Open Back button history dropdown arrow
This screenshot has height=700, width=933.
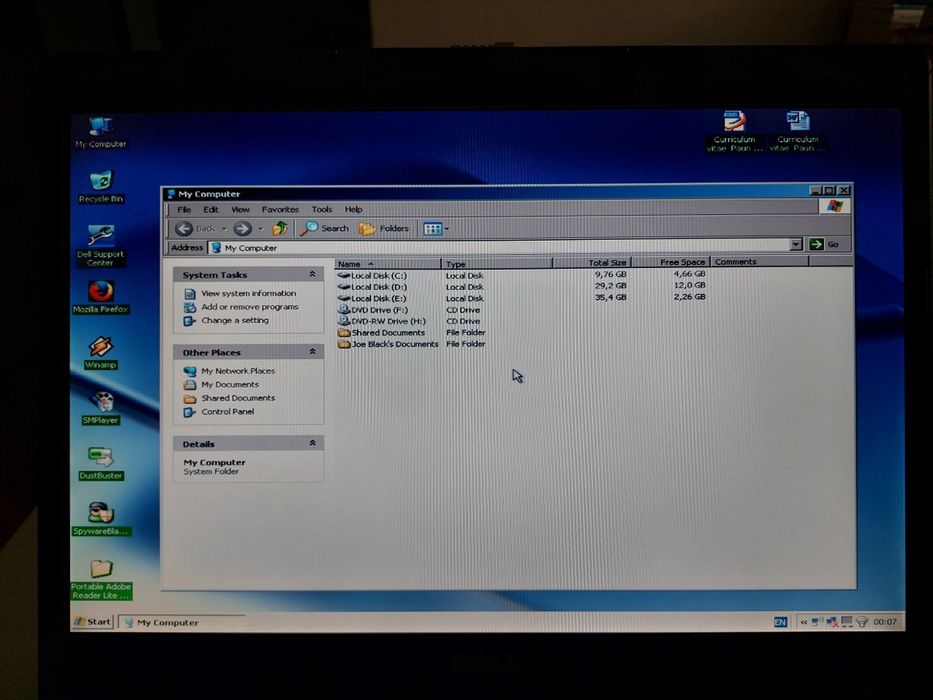224,229
